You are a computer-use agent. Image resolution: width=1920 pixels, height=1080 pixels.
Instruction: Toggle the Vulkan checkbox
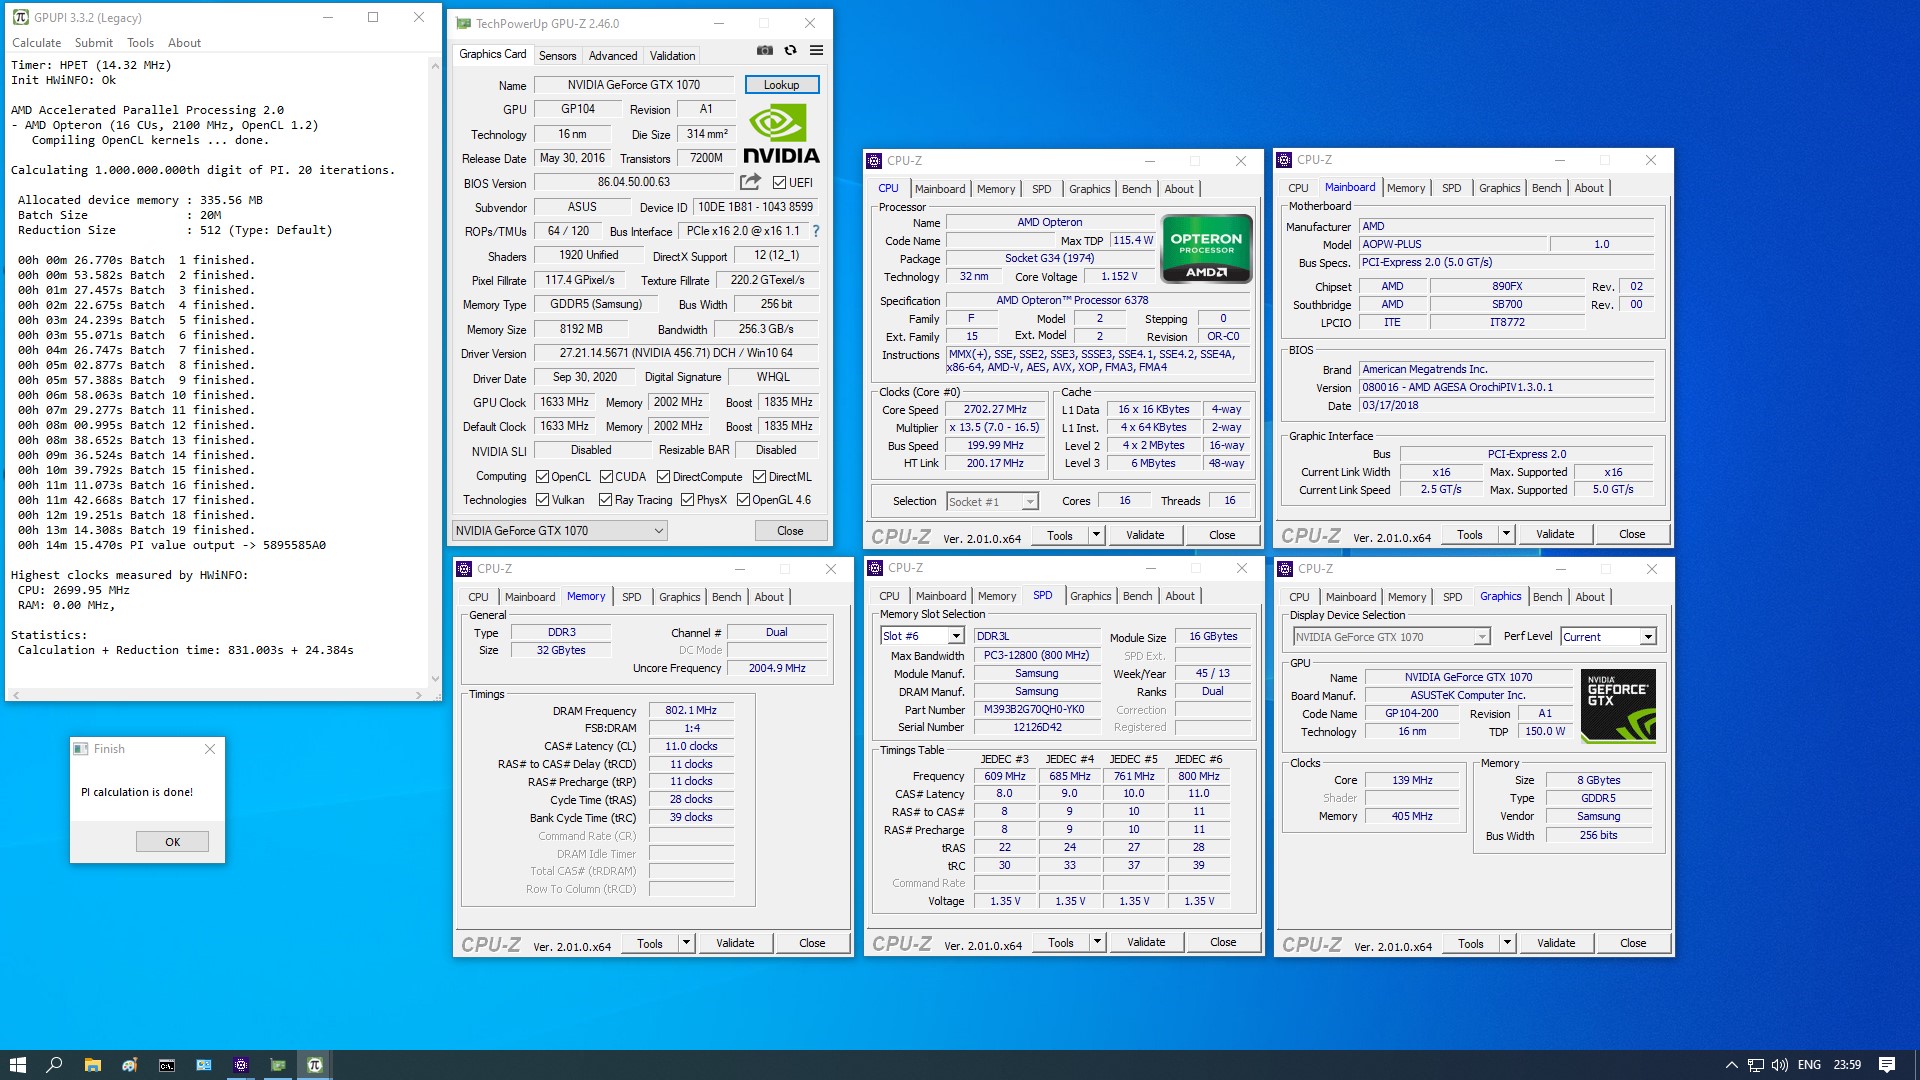542,500
